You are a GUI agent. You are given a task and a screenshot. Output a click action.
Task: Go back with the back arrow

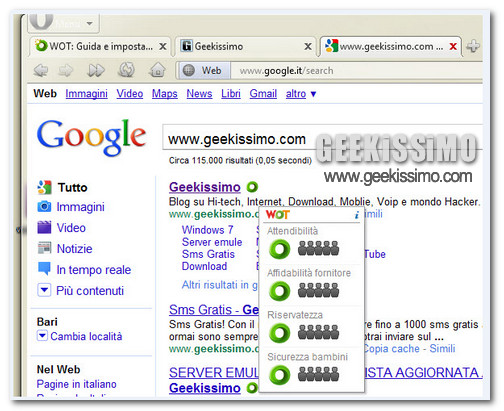pyautogui.click(x=41, y=70)
